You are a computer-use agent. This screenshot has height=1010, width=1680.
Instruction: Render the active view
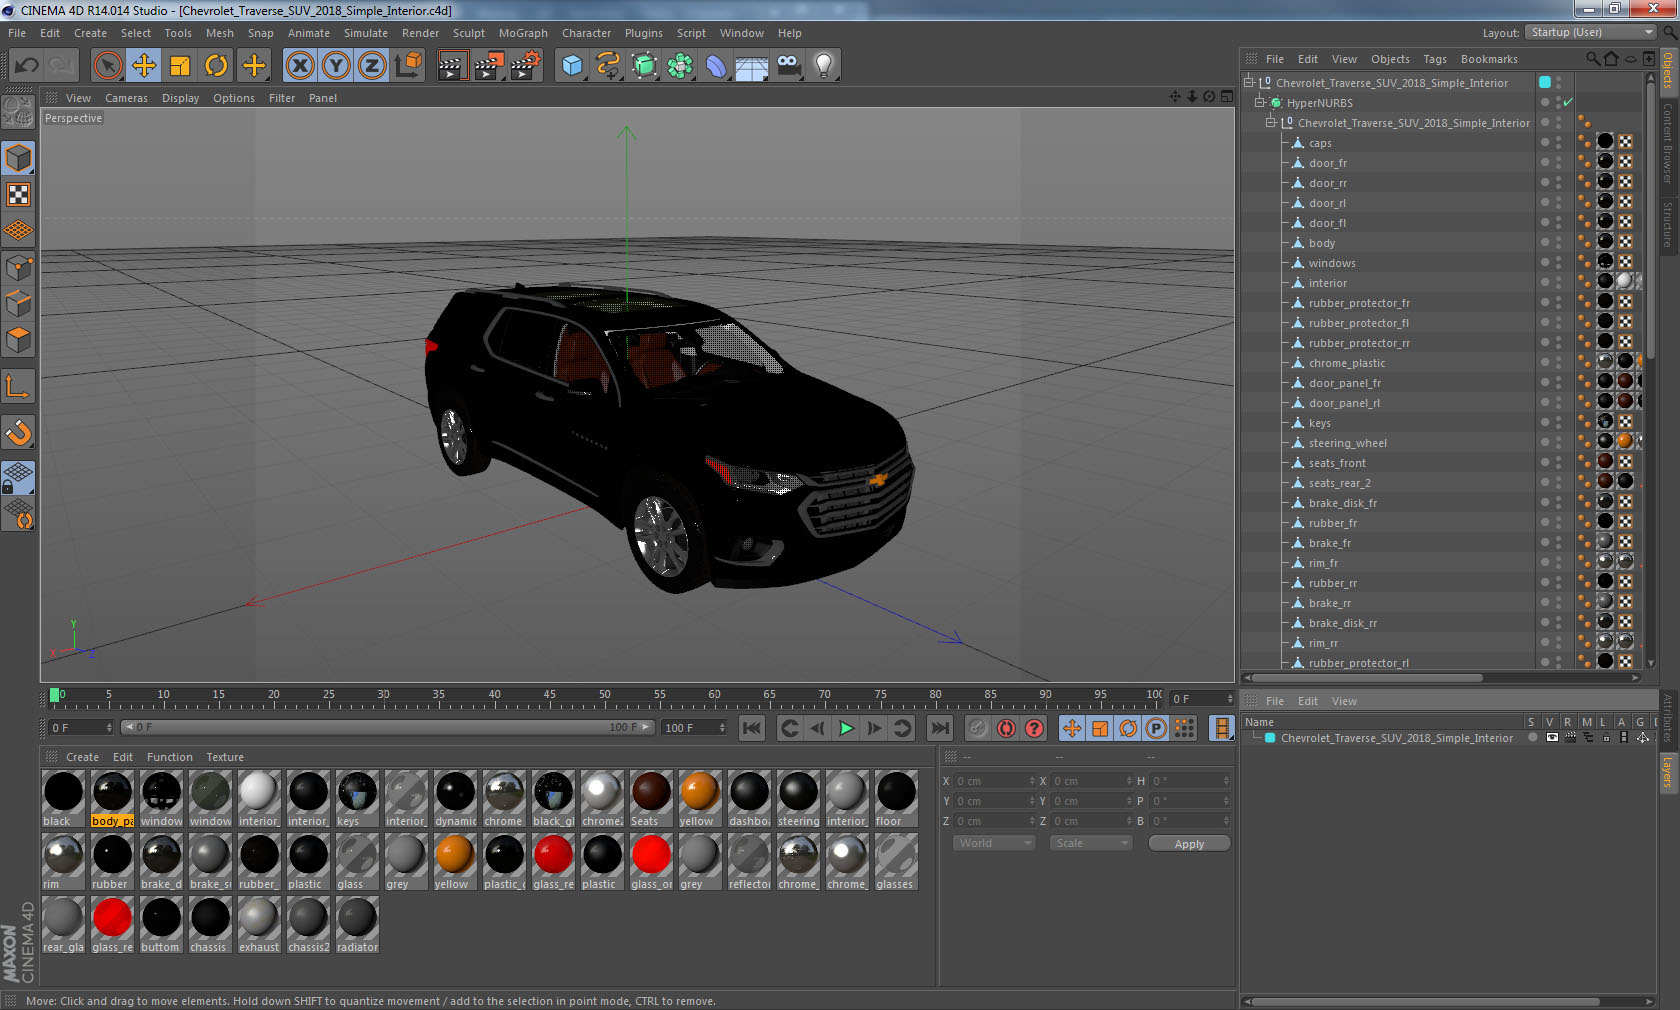(x=452, y=66)
